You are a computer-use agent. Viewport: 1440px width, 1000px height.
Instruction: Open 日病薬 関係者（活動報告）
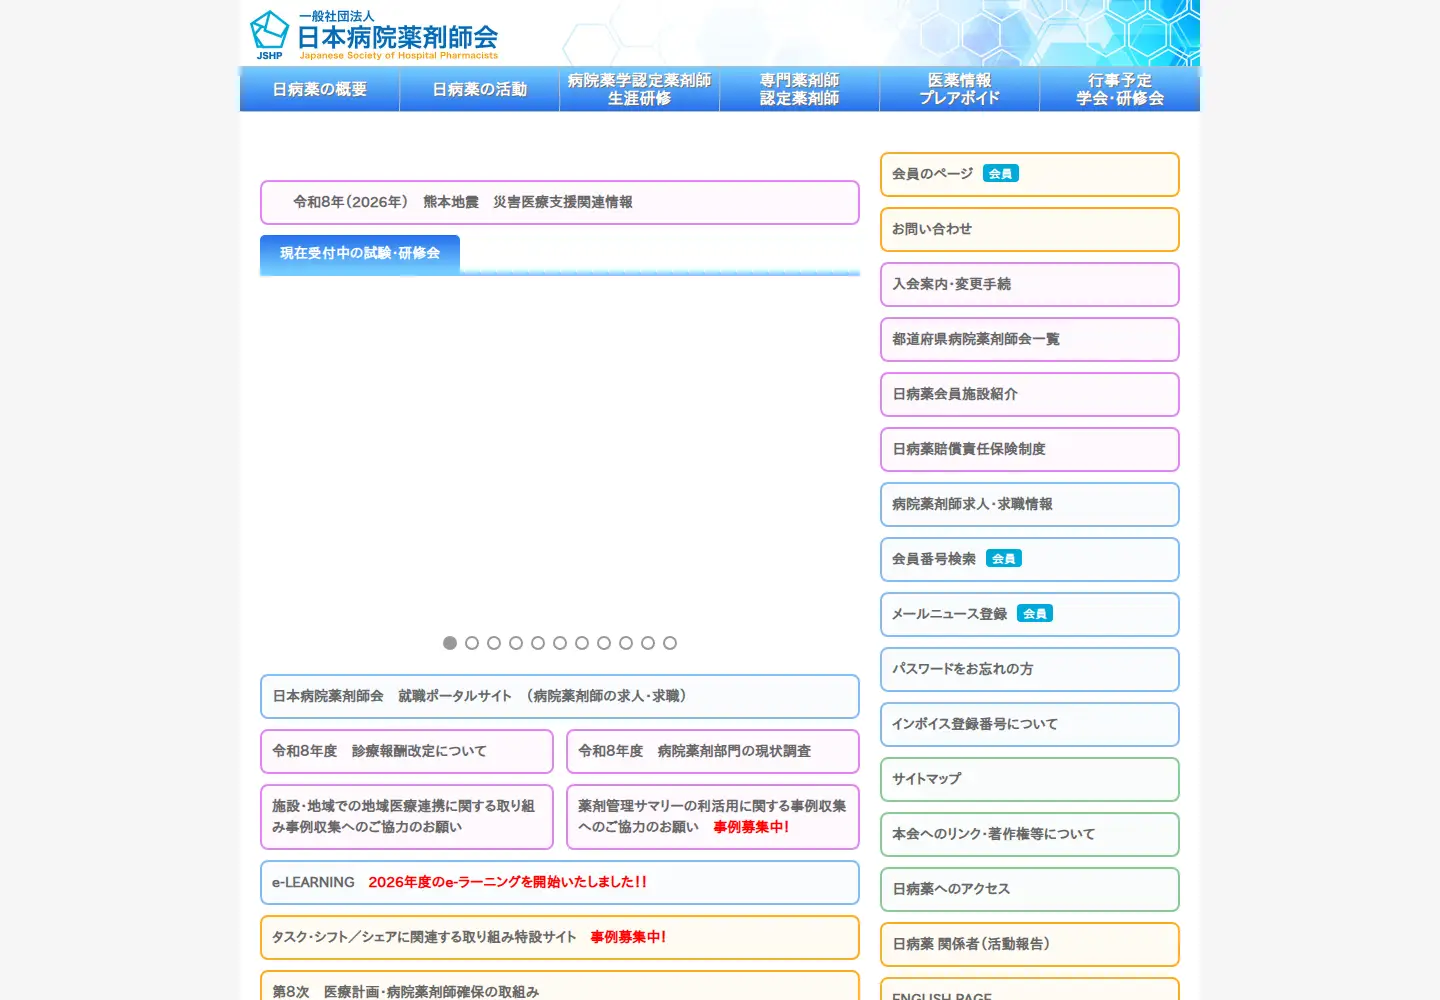click(1030, 944)
